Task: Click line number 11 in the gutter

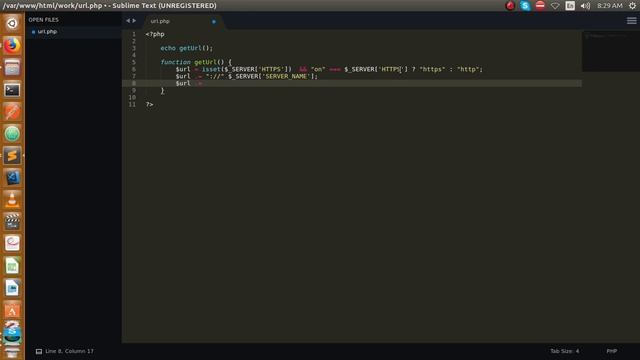Action: coord(132,104)
